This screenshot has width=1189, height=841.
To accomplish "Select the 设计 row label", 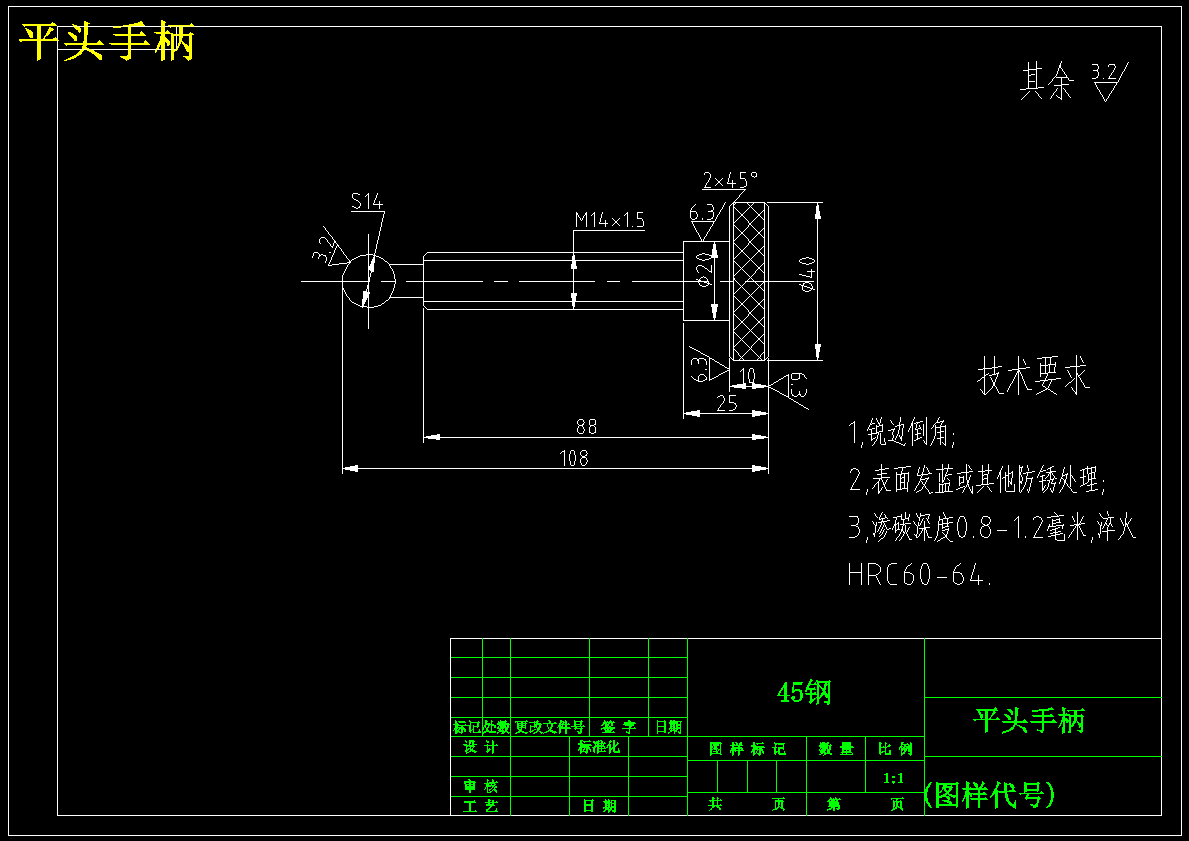I will pos(481,747).
